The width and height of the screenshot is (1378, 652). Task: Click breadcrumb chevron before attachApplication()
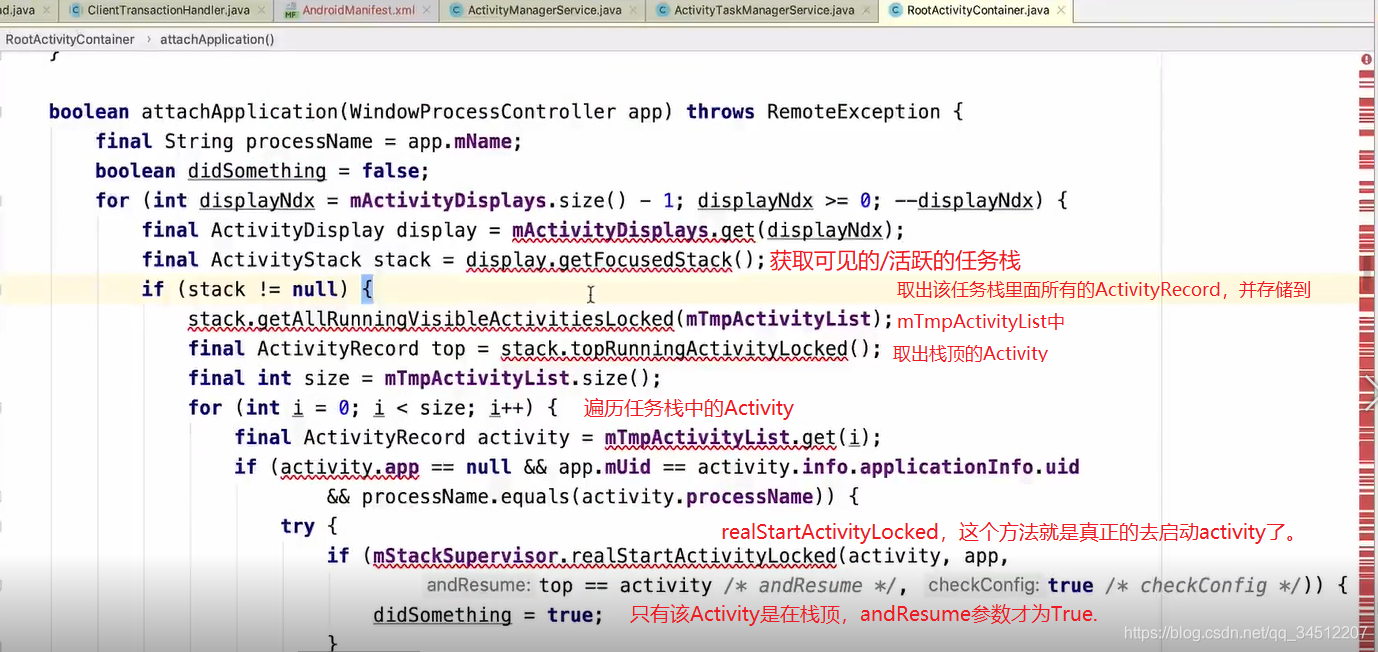click(148, 39)
